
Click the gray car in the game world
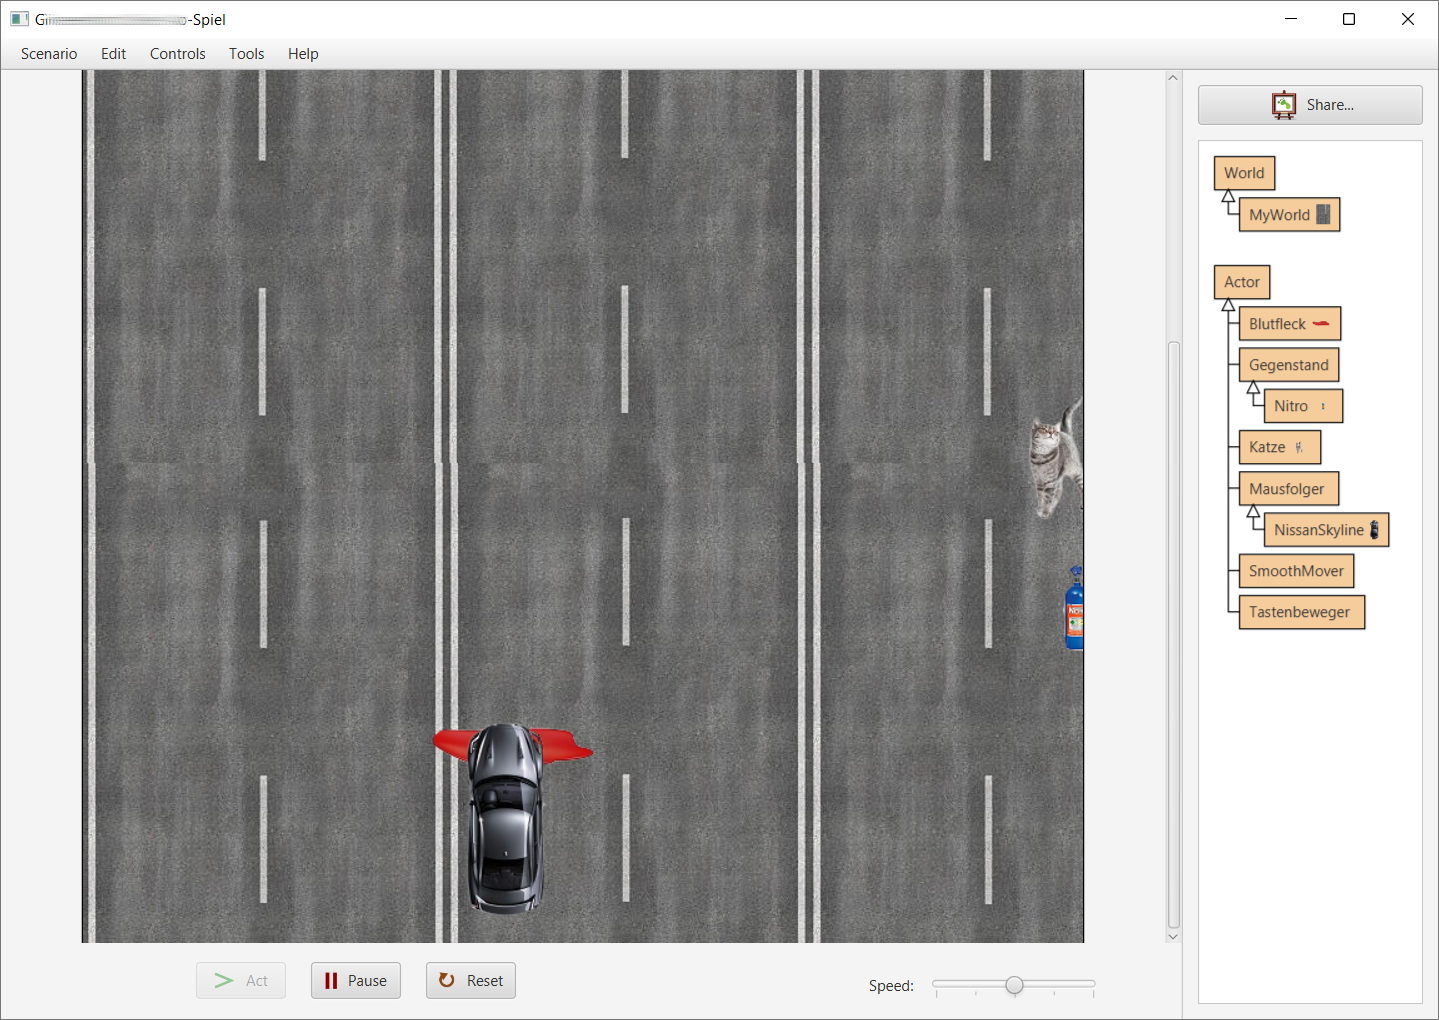[x=506, y=820]
